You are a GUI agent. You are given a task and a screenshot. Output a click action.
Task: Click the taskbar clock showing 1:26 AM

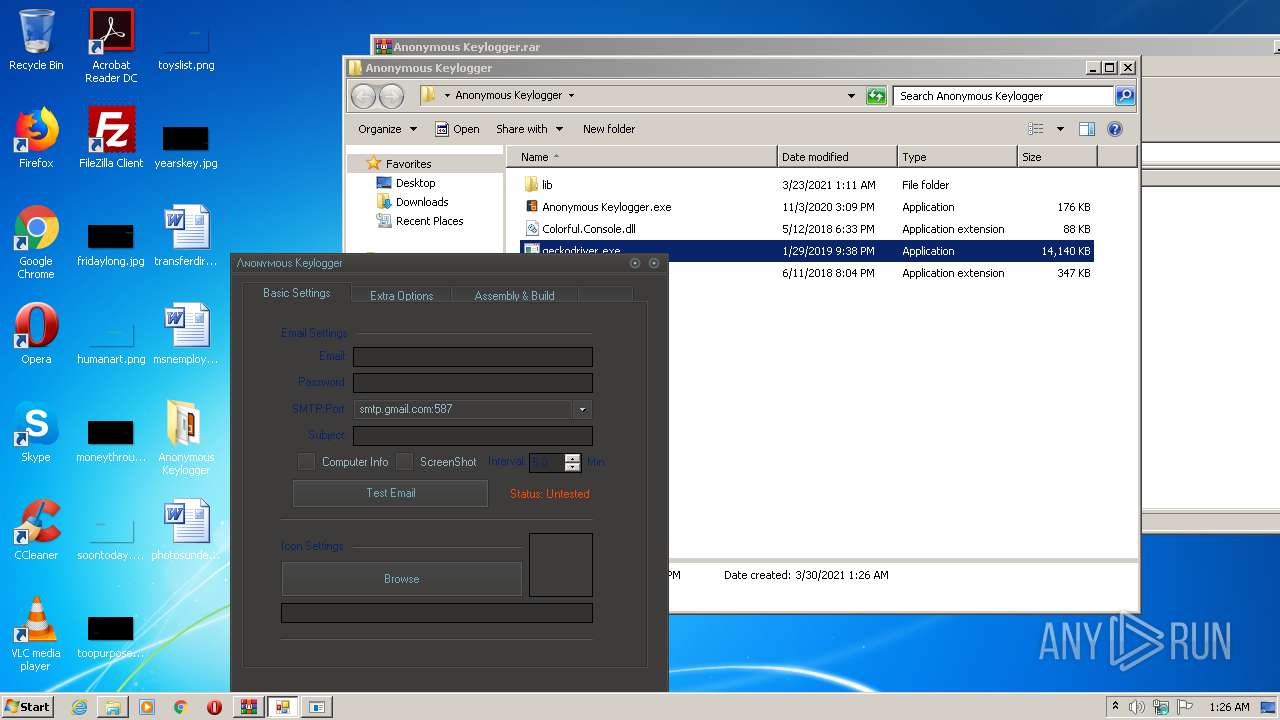[1229, 707]
